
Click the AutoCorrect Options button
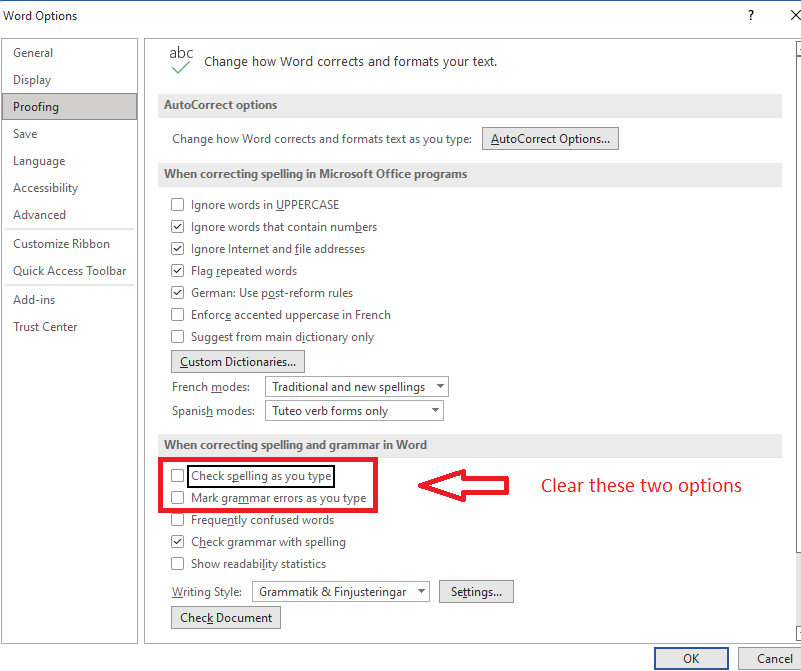[x=550, y=139]
